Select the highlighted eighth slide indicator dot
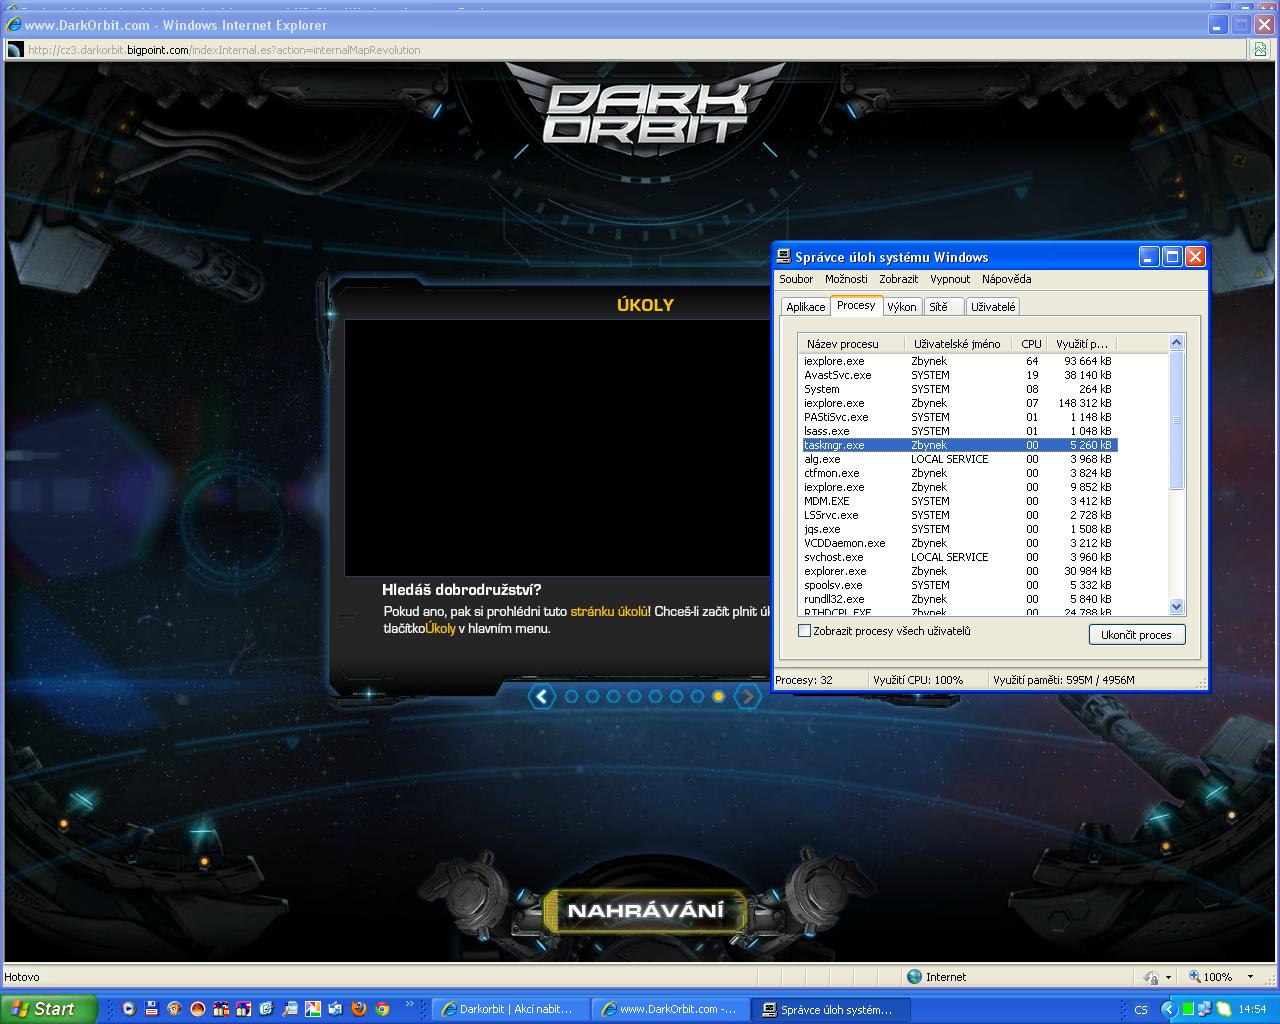 tap(718, 697)
